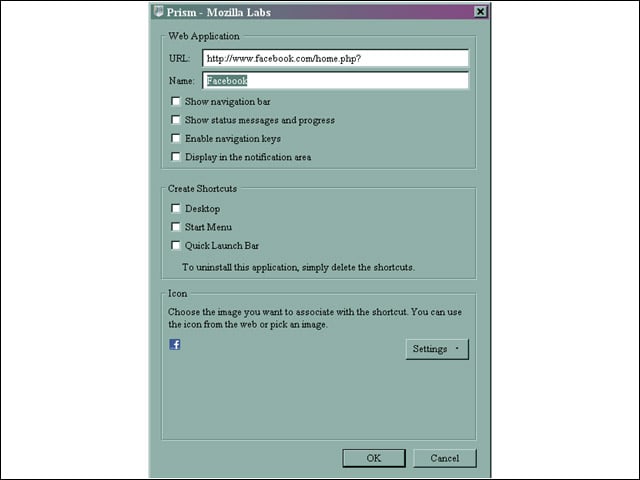Tick Quick Launch Bar checkbox
The width and height of the screenshot is (640, 480).
coord(176,245)
